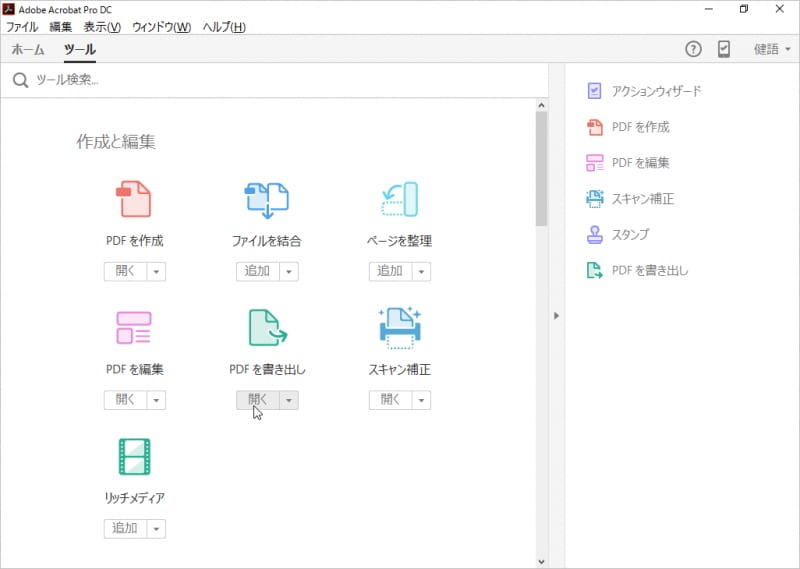This screenshot has height=569, width=800.
Task: Click the vertical scrollbar thumb
Action: pos(541,168)
